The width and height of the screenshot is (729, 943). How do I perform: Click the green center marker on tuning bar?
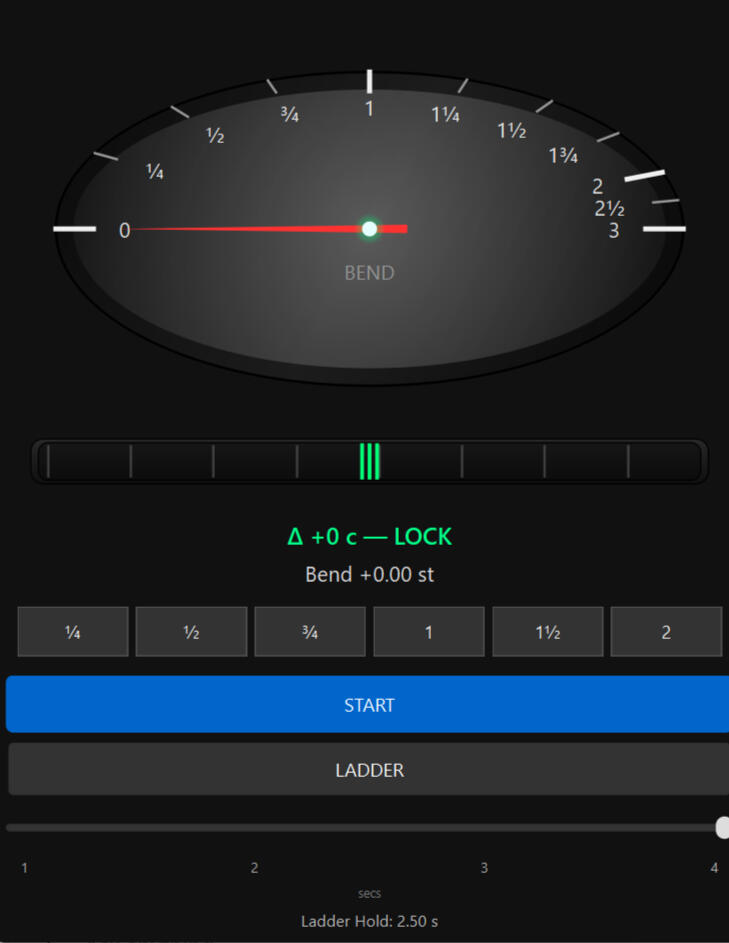point(369,461)
